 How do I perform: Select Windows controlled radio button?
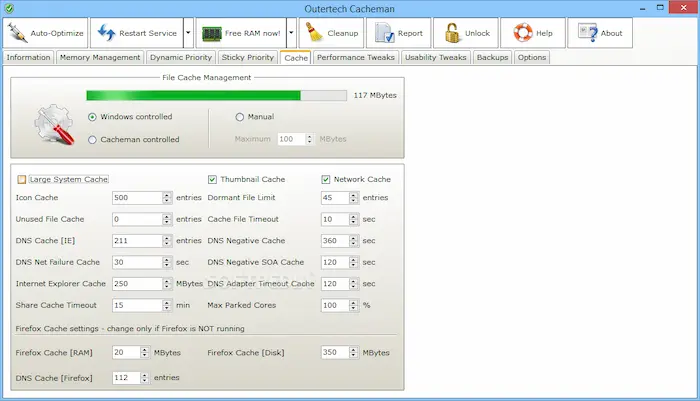(92, 117)
